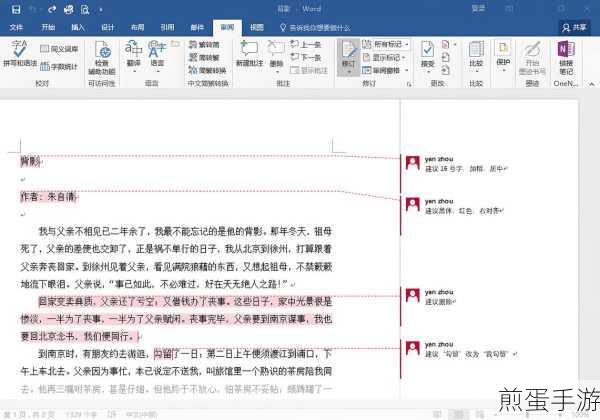Click page count in status bar
Viewport: 600px width, 420px height.
pos(29,414)
